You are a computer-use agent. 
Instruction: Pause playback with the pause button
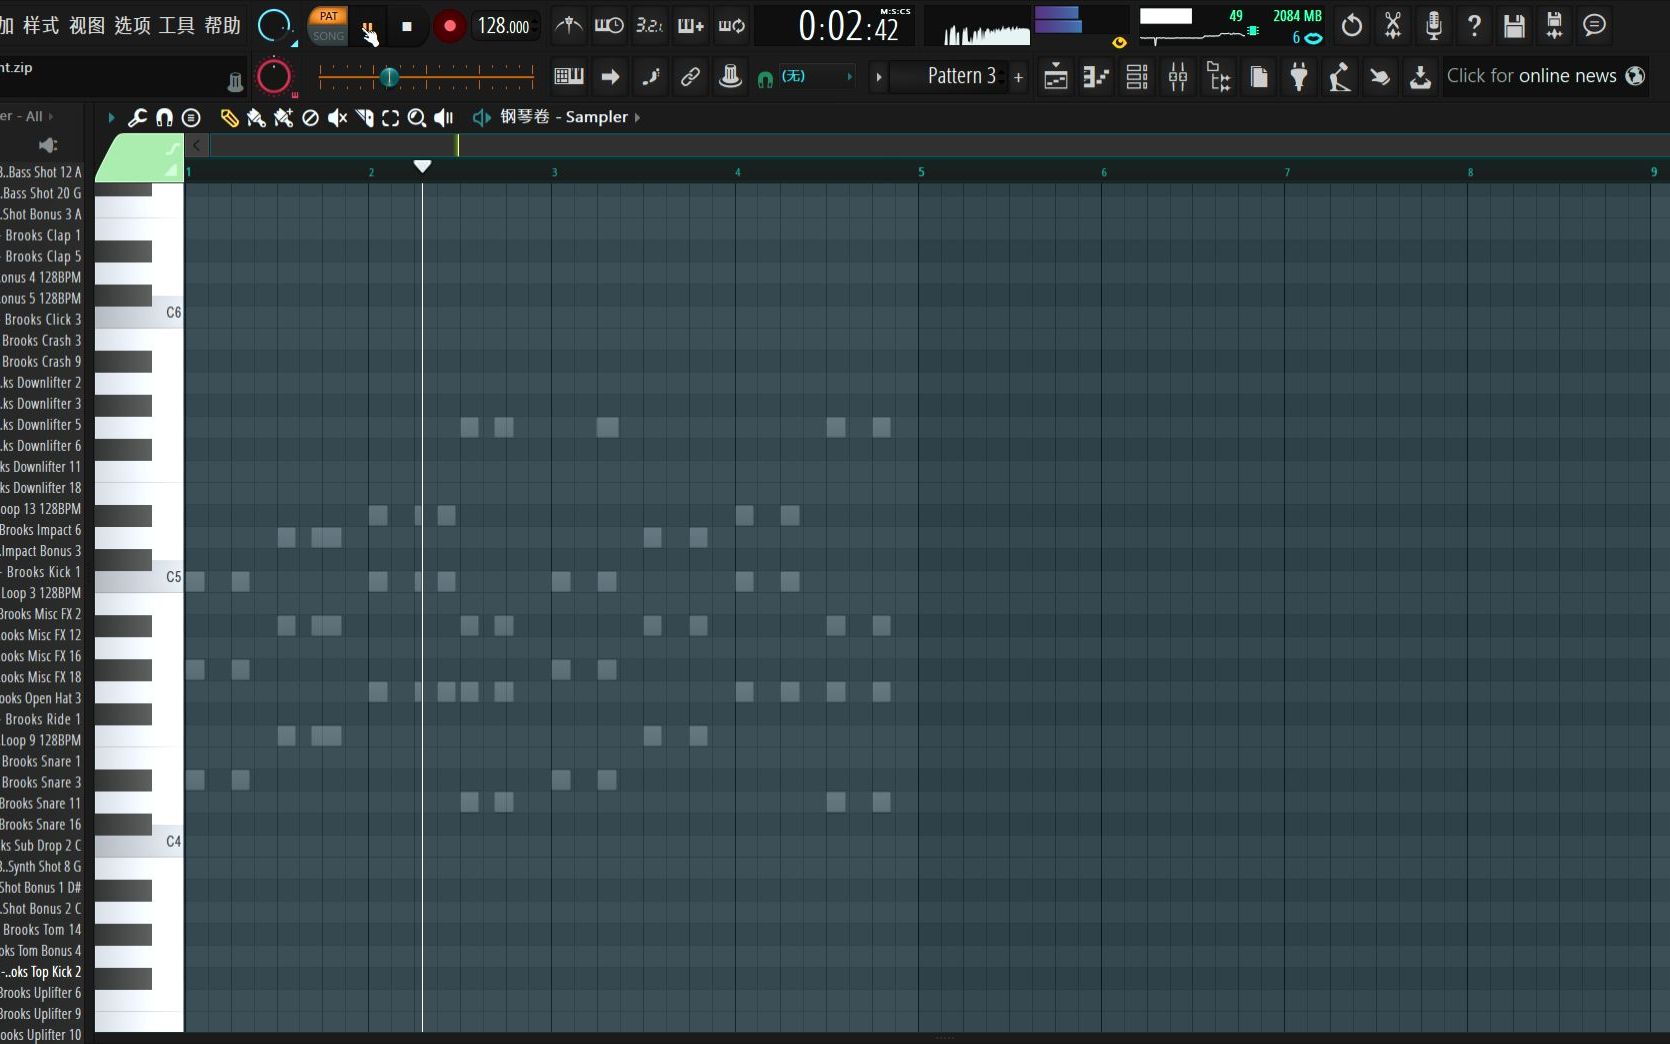click(369, 28)
